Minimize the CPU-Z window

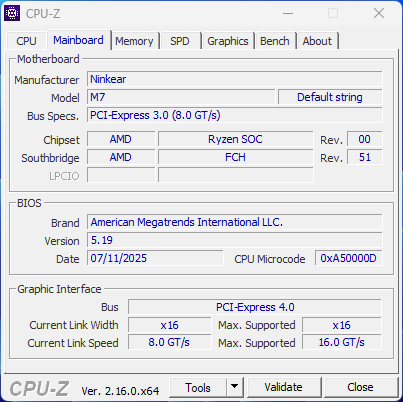pos(288,13)
